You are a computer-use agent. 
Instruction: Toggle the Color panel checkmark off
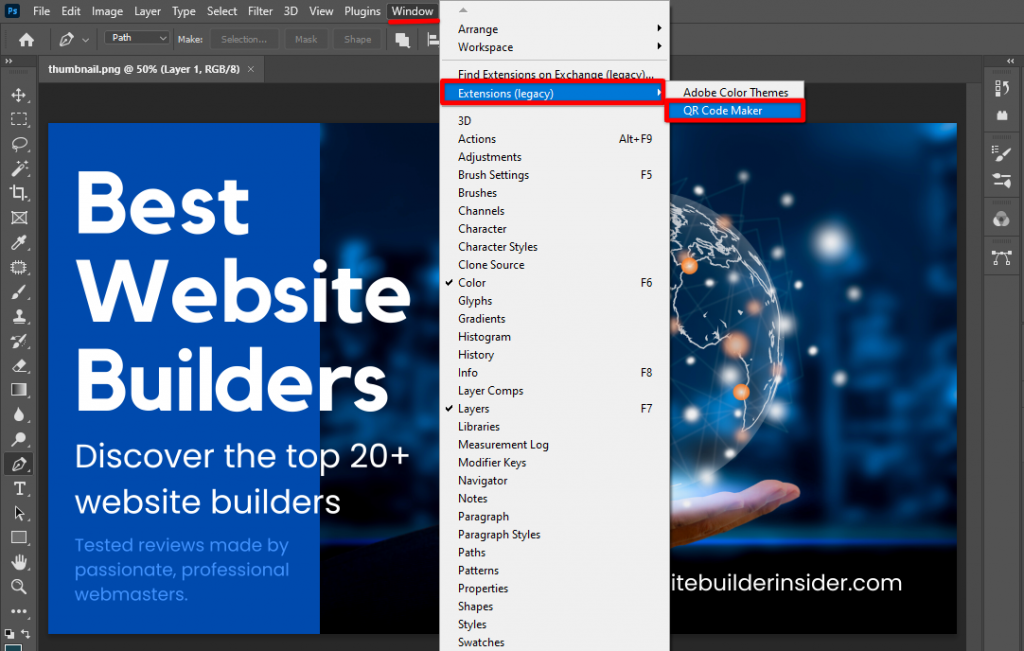point(470,282)
